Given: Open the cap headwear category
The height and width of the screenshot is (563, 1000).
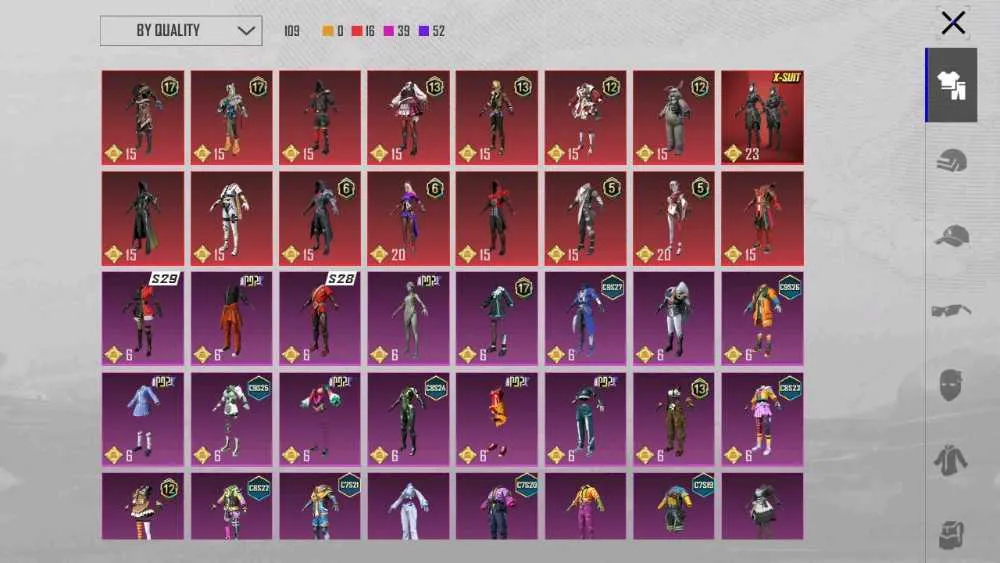Looking at the screenshot, I should [952, 235].
